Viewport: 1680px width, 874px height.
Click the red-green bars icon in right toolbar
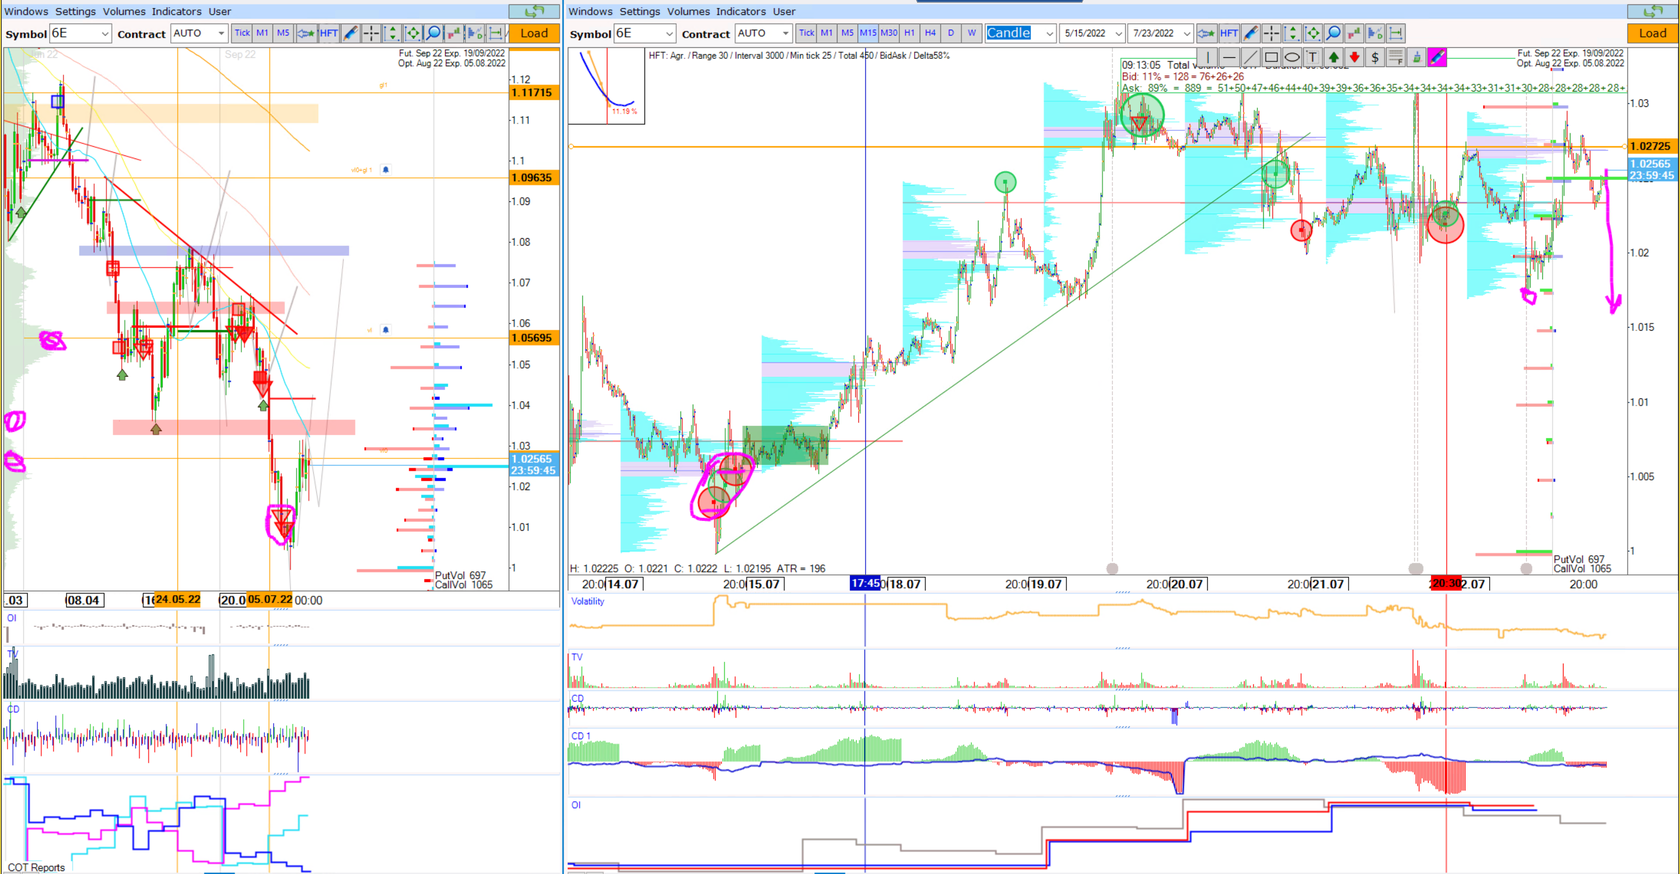(x=1354, y=33)
